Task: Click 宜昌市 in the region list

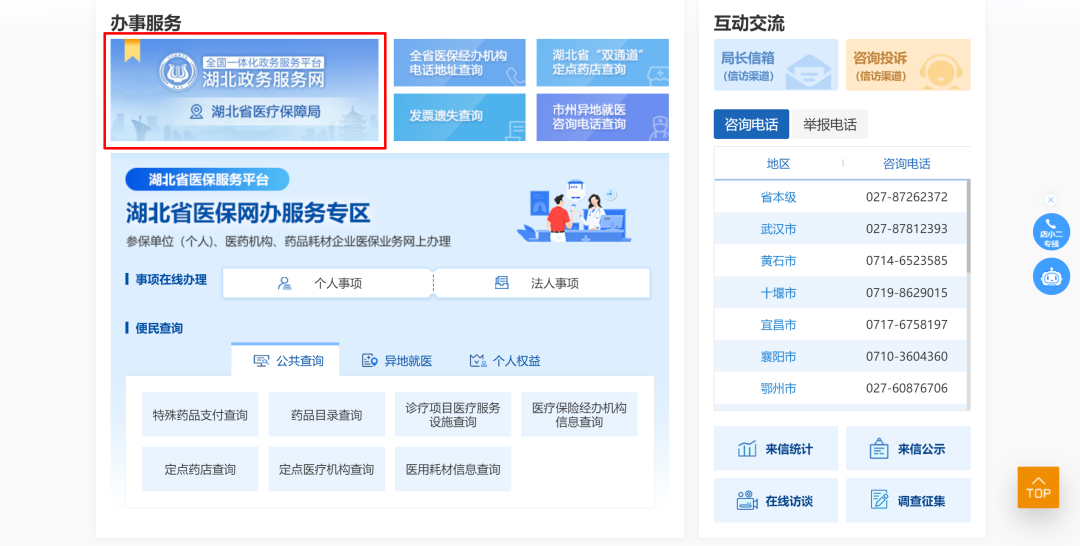Action: coord(778,324)
